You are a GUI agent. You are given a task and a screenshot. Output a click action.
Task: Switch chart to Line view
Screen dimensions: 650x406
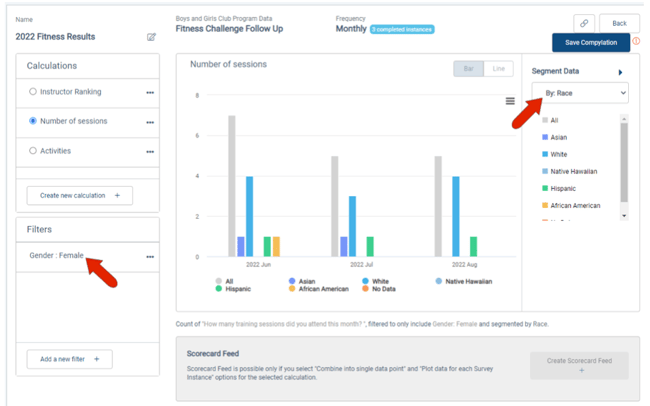[x=499, y=69]
